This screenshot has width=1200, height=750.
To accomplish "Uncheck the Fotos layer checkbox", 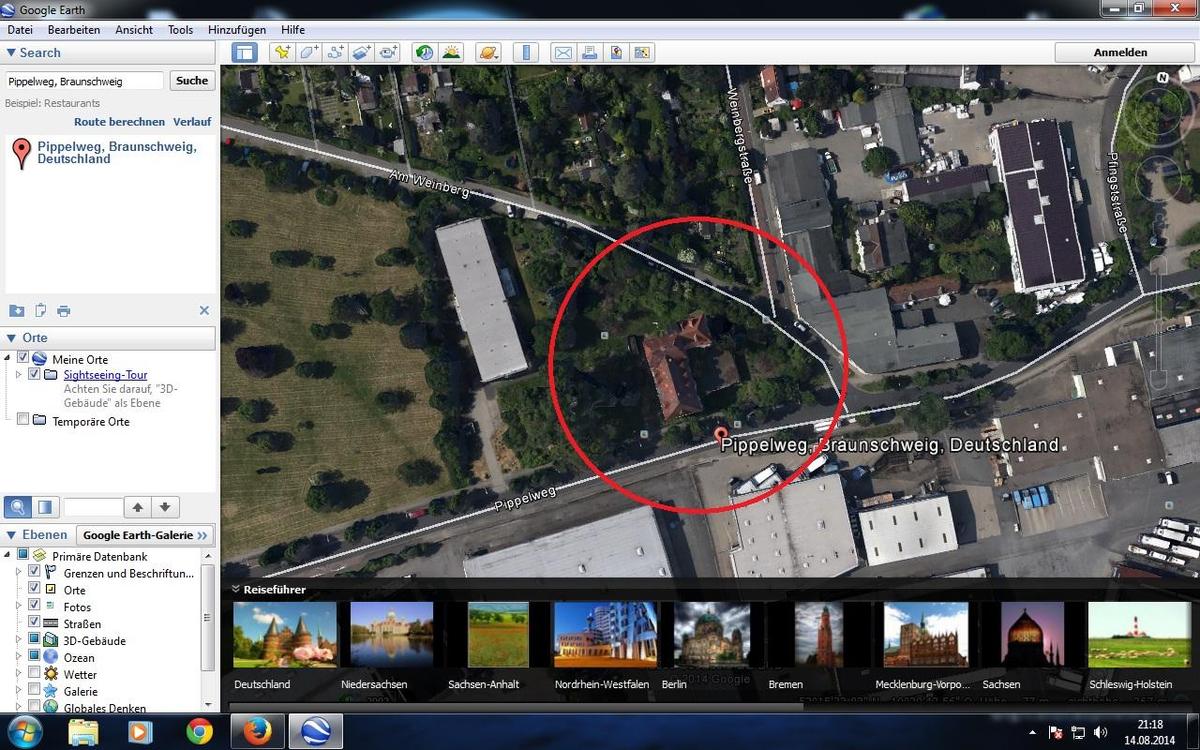I will click(34, 606).
